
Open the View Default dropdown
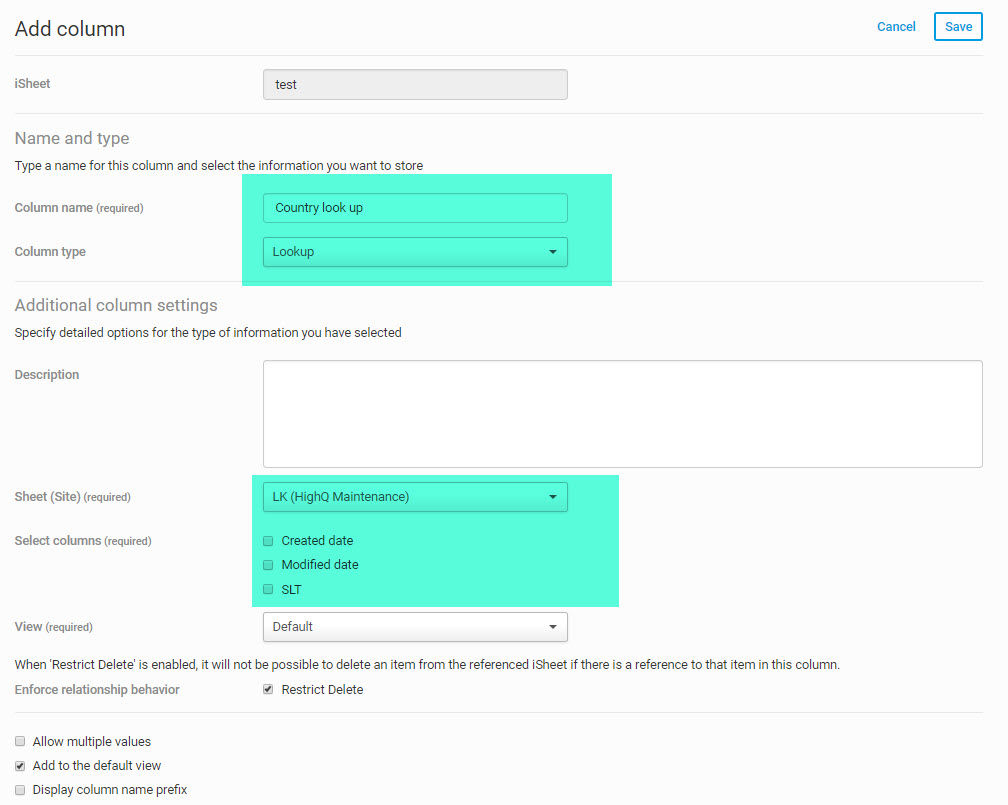[415, 627]
